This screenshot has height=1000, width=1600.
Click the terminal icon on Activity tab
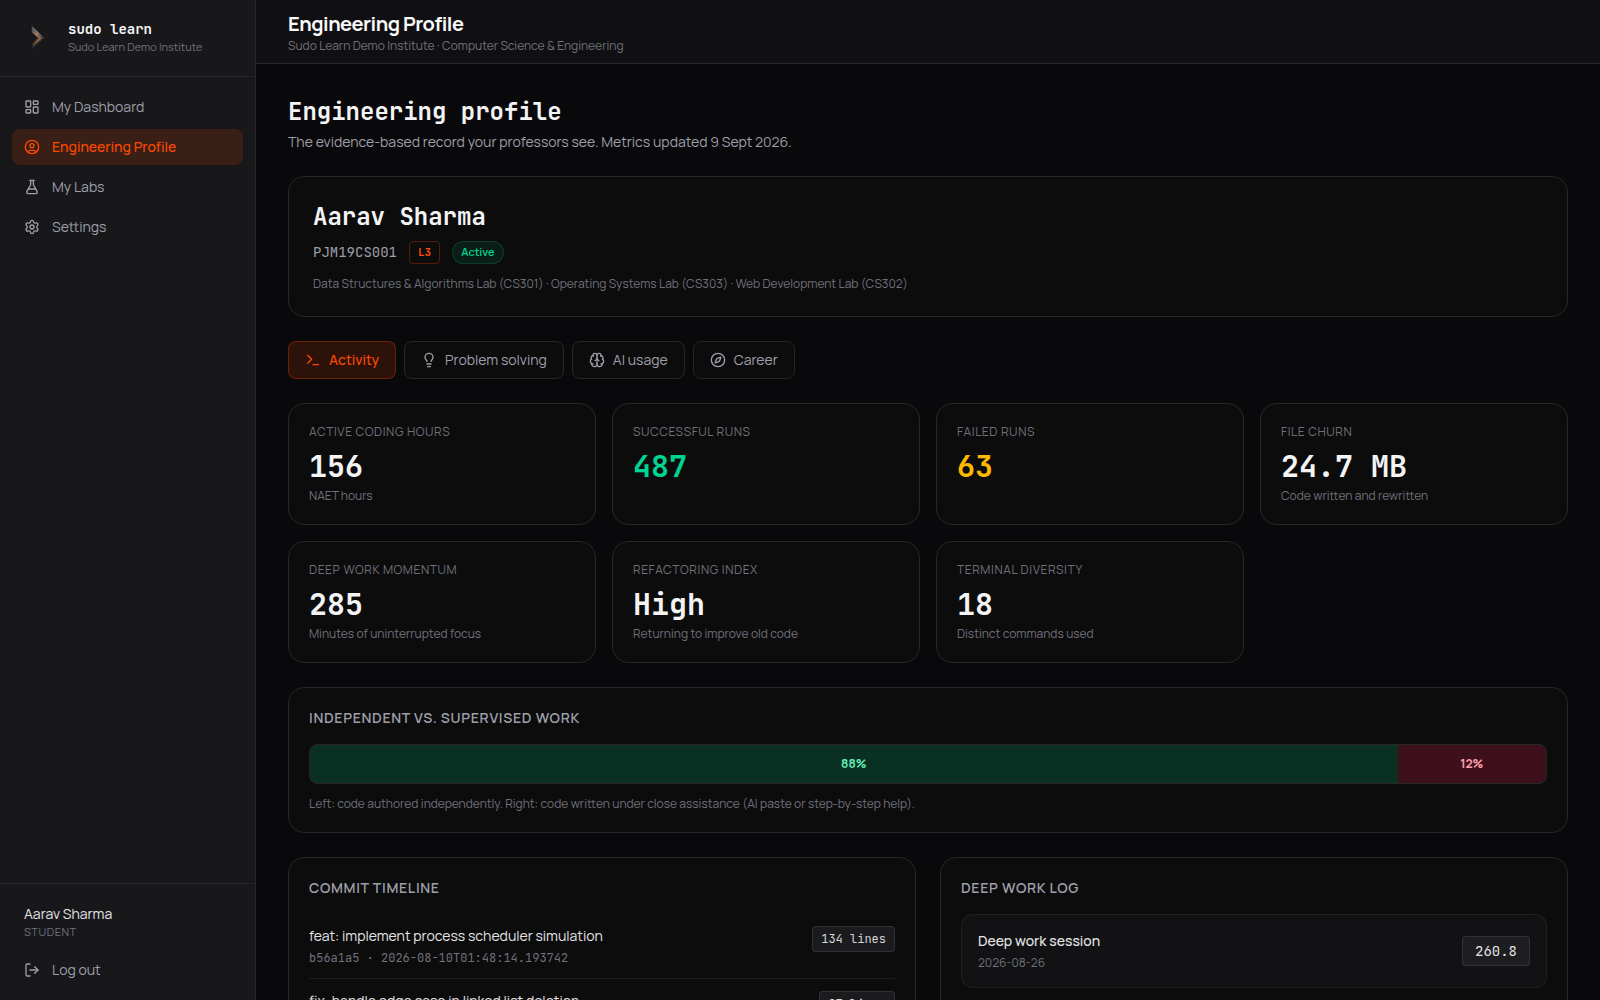coord(313,360)
